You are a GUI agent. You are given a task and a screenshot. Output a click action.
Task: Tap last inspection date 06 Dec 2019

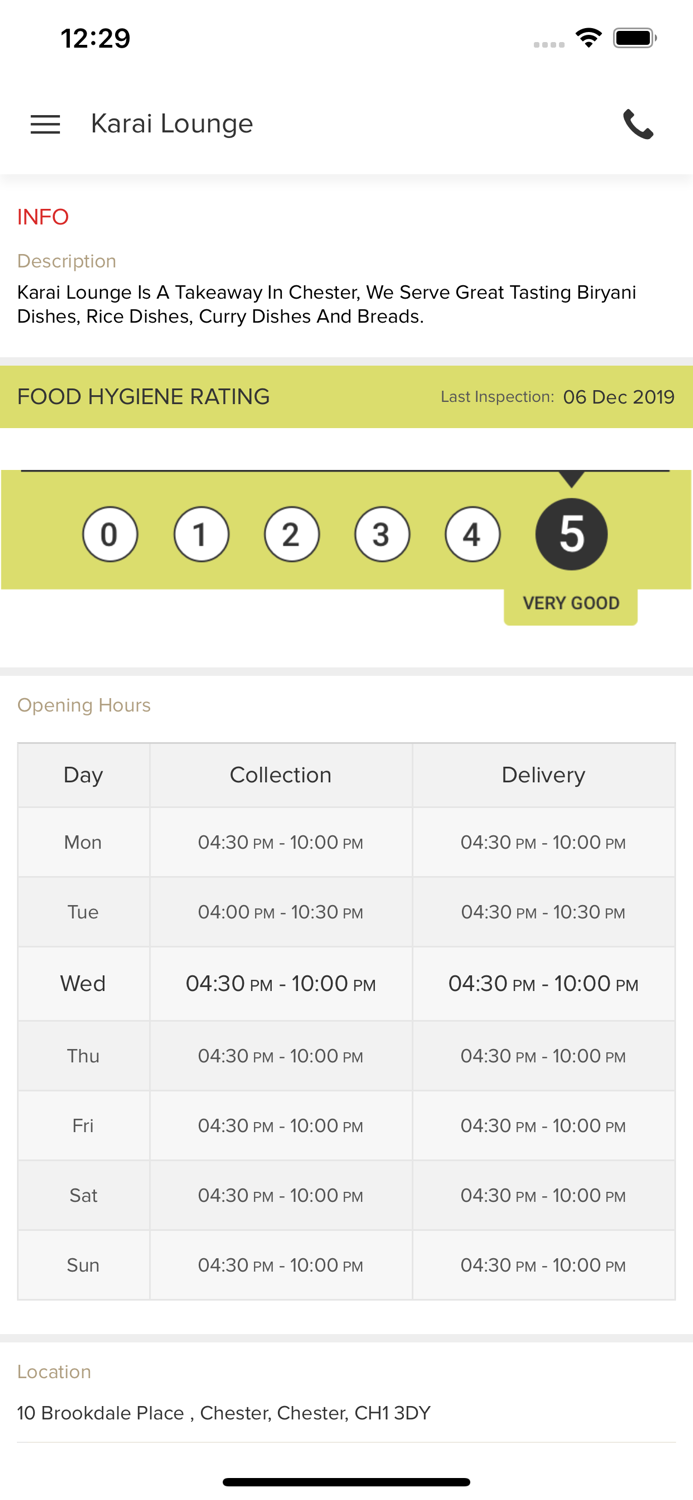618,397
